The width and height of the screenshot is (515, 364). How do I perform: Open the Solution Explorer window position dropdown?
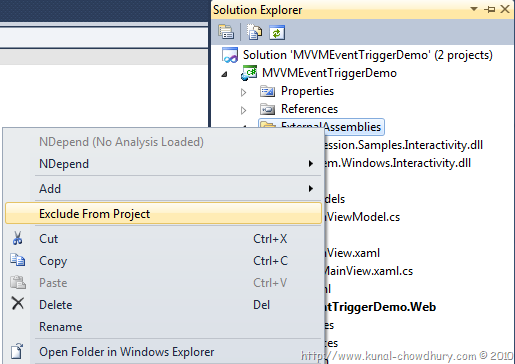coord(474,9)
